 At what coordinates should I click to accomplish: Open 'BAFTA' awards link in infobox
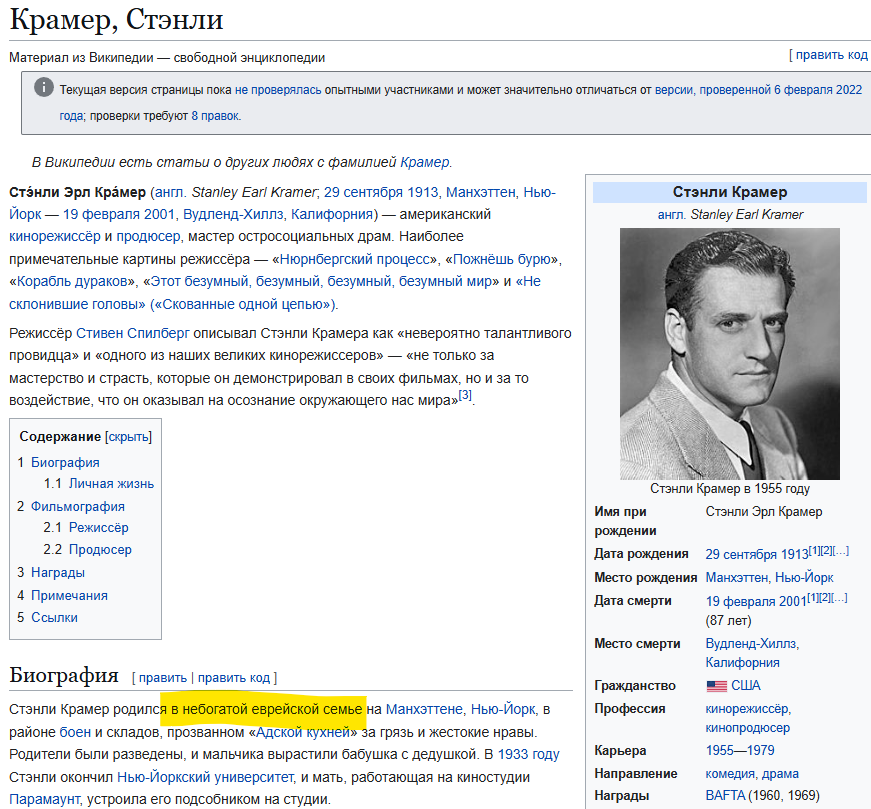coord(725,796)
